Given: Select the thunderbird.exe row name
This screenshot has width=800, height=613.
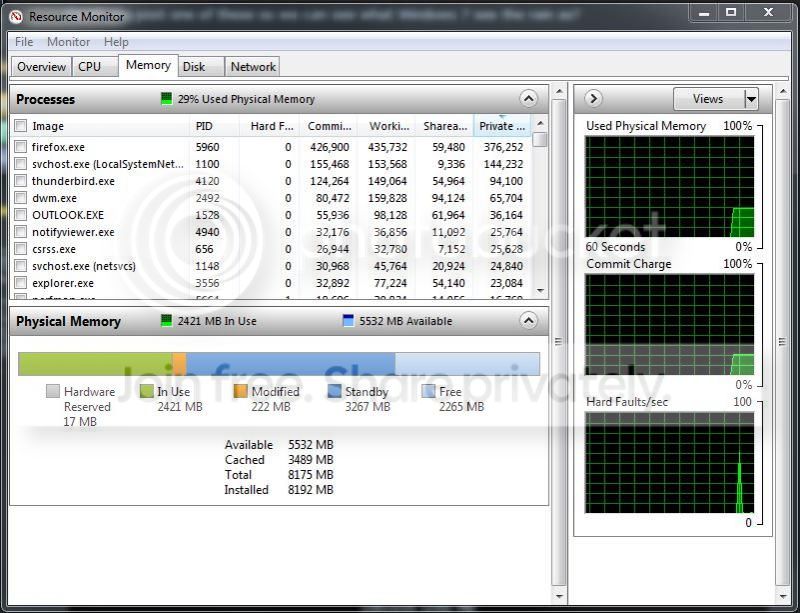Looking at the screenshot, I should point(73,181).
